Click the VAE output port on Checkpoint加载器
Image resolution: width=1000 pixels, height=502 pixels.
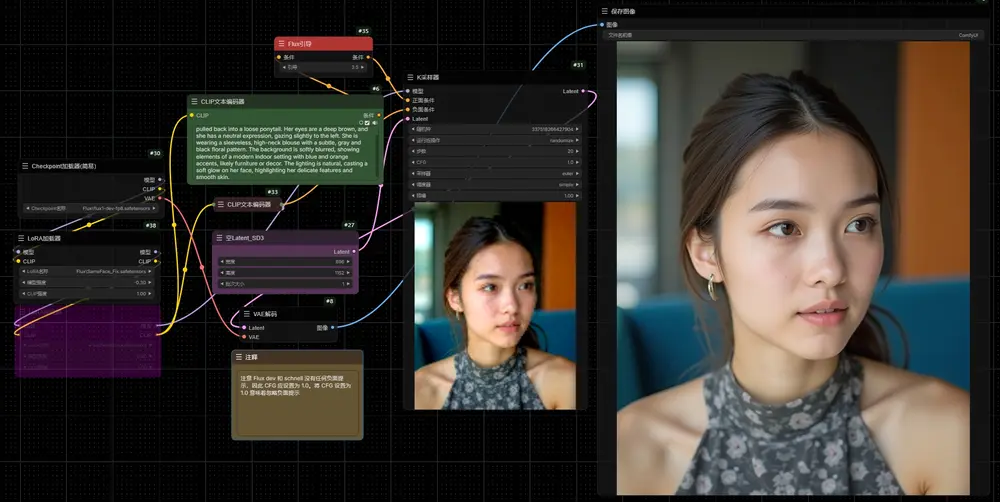pyautogui.click(x=160, y=198)
